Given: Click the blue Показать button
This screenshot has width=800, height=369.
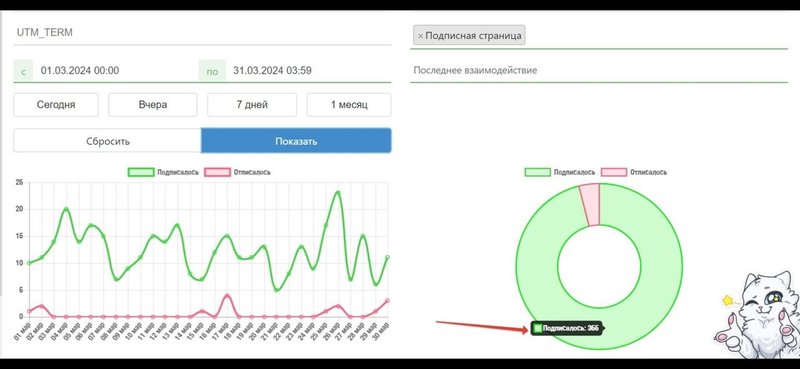Looking at the screenshot, I should tap(296, 141).
